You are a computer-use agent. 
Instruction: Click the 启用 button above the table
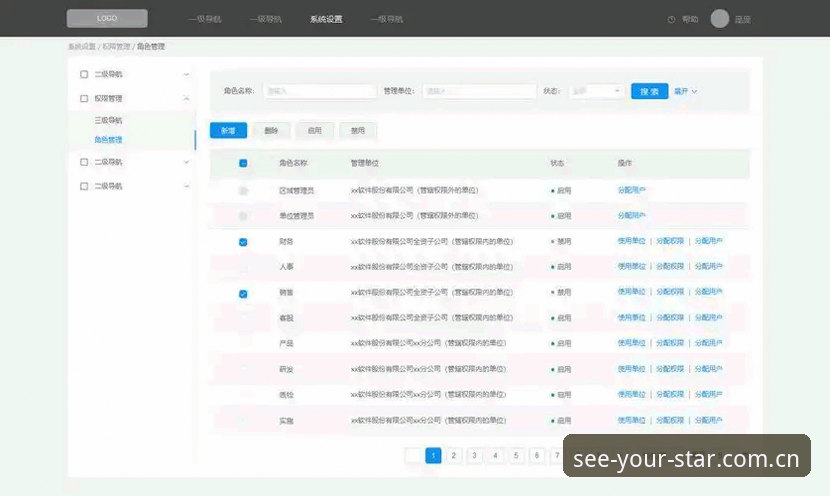coord(315,130)
